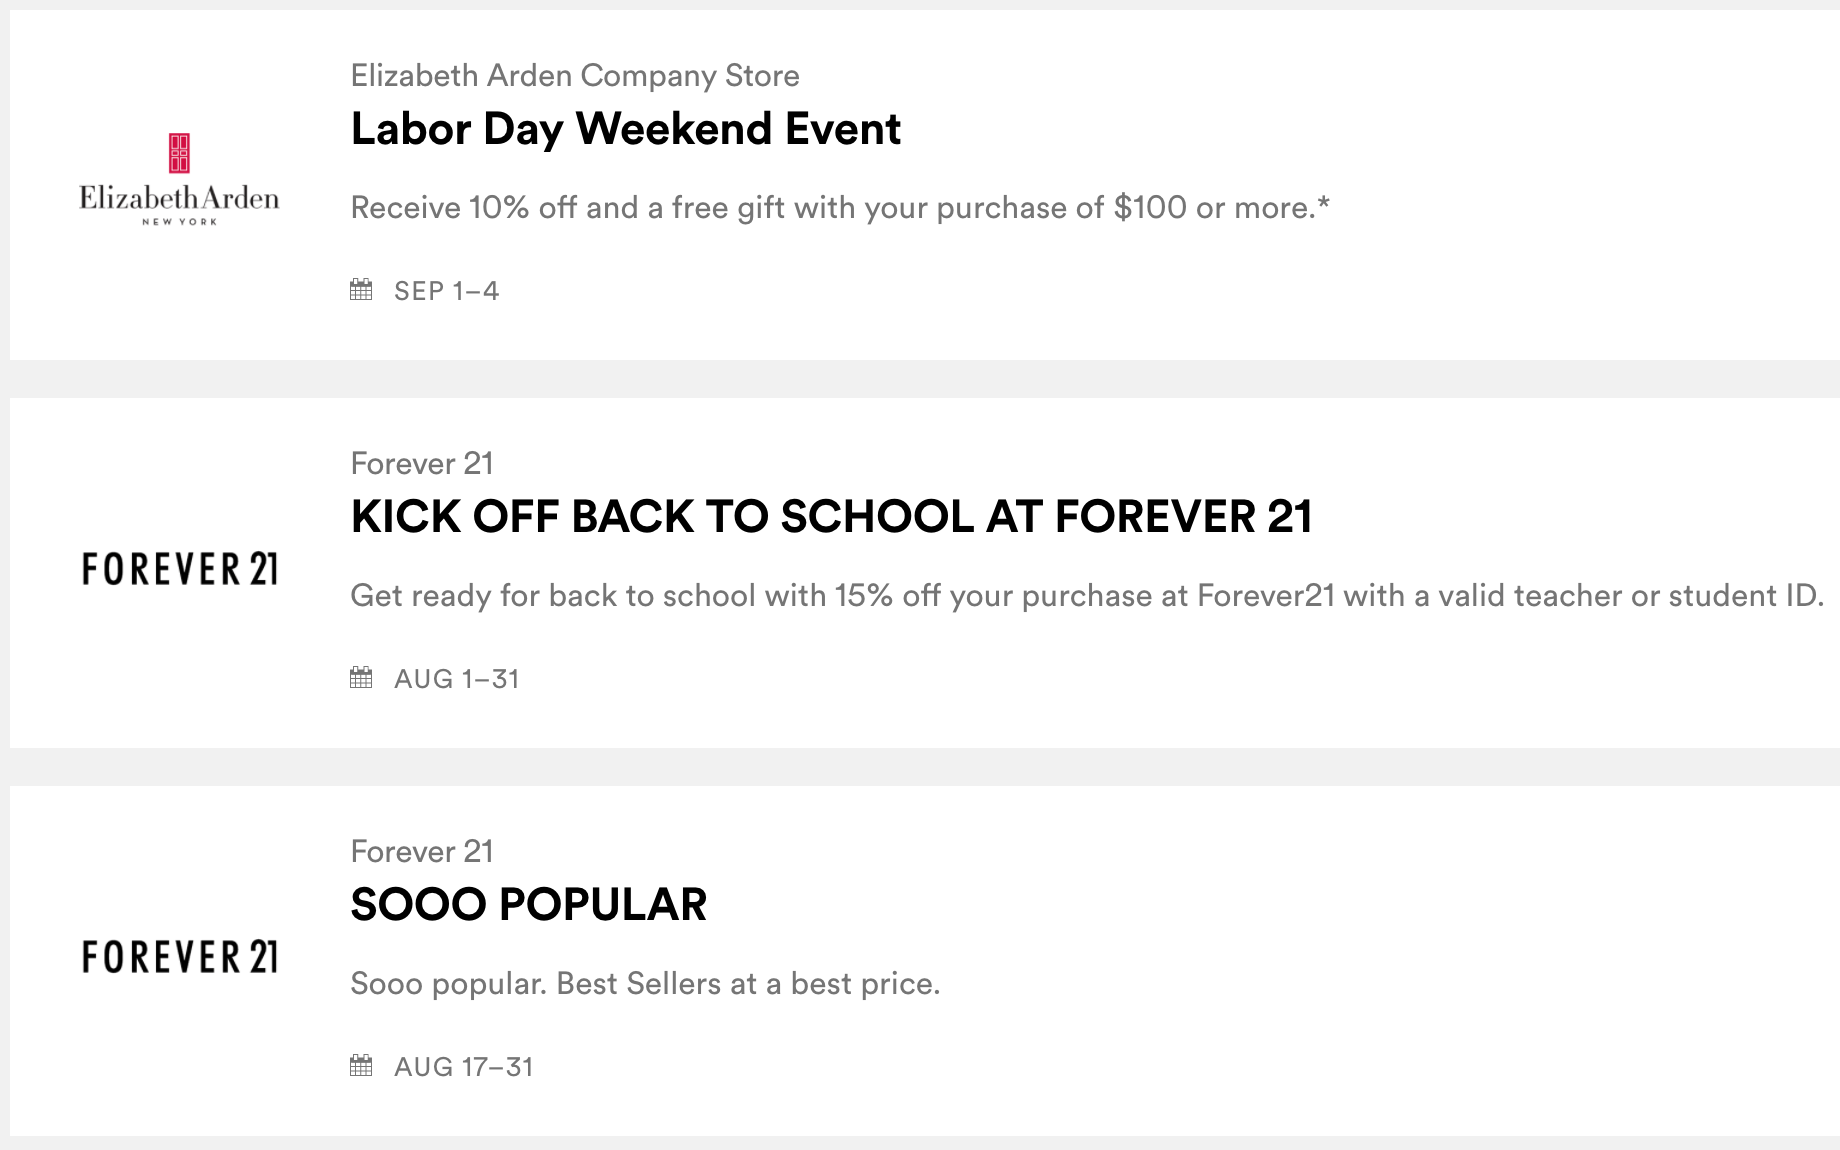This screenshot has height=1150, width=1840.
Task: Click the calendar icon beside SEP 1–4
Action: 361,290
